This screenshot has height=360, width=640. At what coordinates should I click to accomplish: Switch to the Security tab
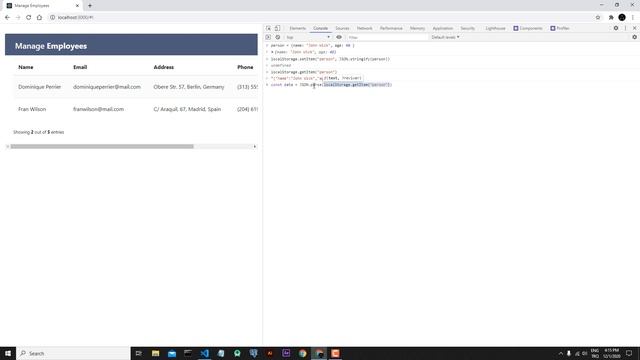467,28
